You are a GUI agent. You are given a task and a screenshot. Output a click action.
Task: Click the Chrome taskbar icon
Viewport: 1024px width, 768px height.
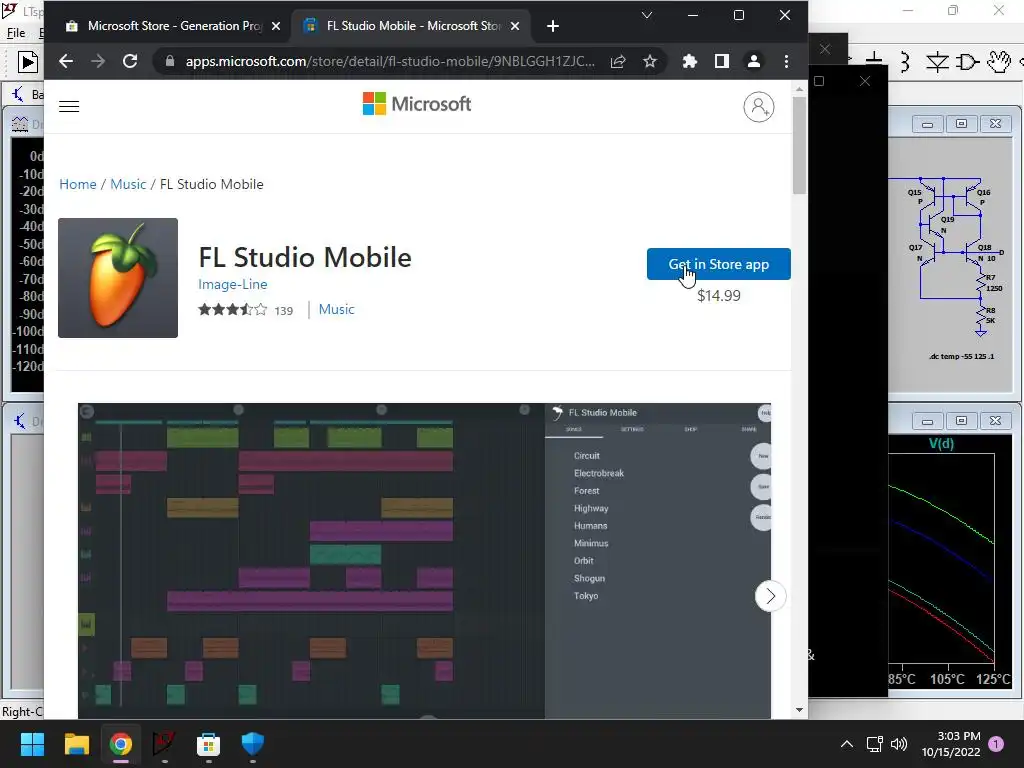[121, 744]
